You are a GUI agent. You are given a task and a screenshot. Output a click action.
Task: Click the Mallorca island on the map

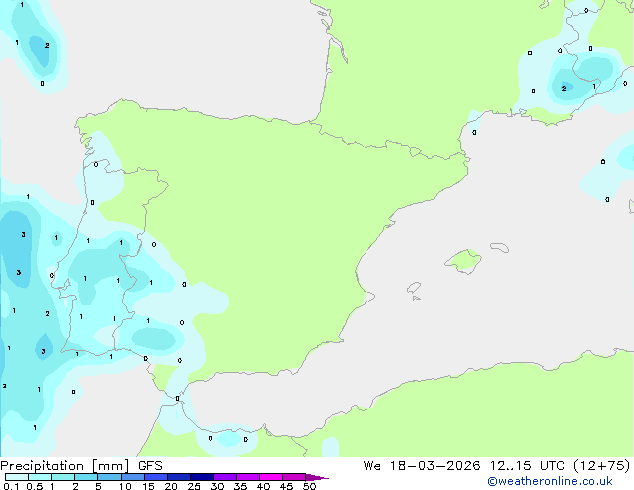tap(463, 261)
